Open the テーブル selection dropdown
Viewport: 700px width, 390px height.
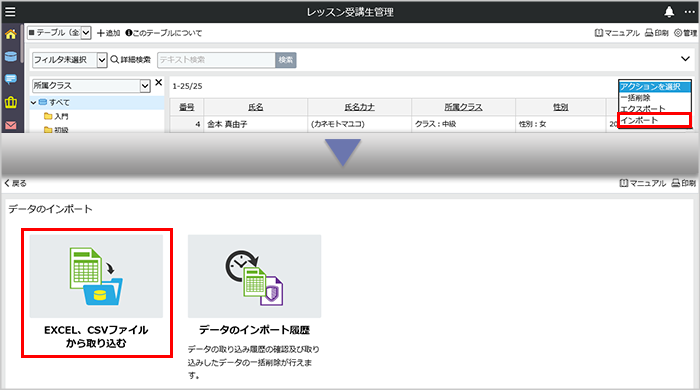(59, 33)
